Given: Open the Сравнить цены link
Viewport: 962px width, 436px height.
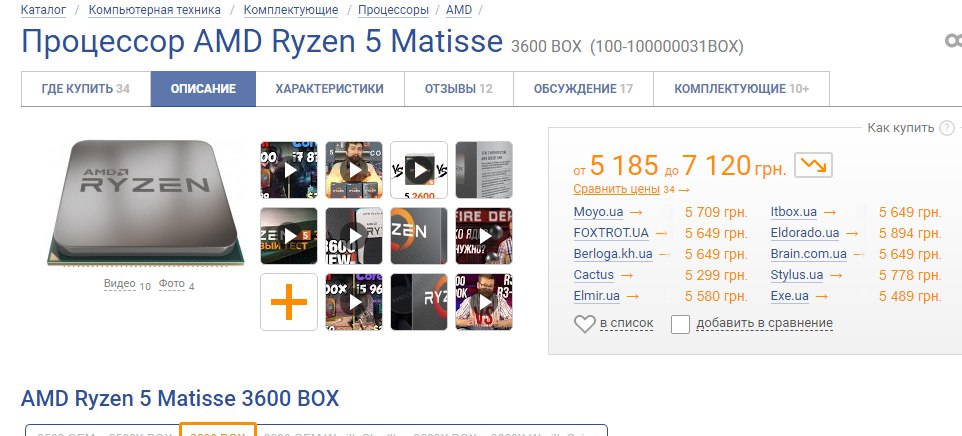Looking at the screenshot, I should pyautogui.click(x=617, y=189).
